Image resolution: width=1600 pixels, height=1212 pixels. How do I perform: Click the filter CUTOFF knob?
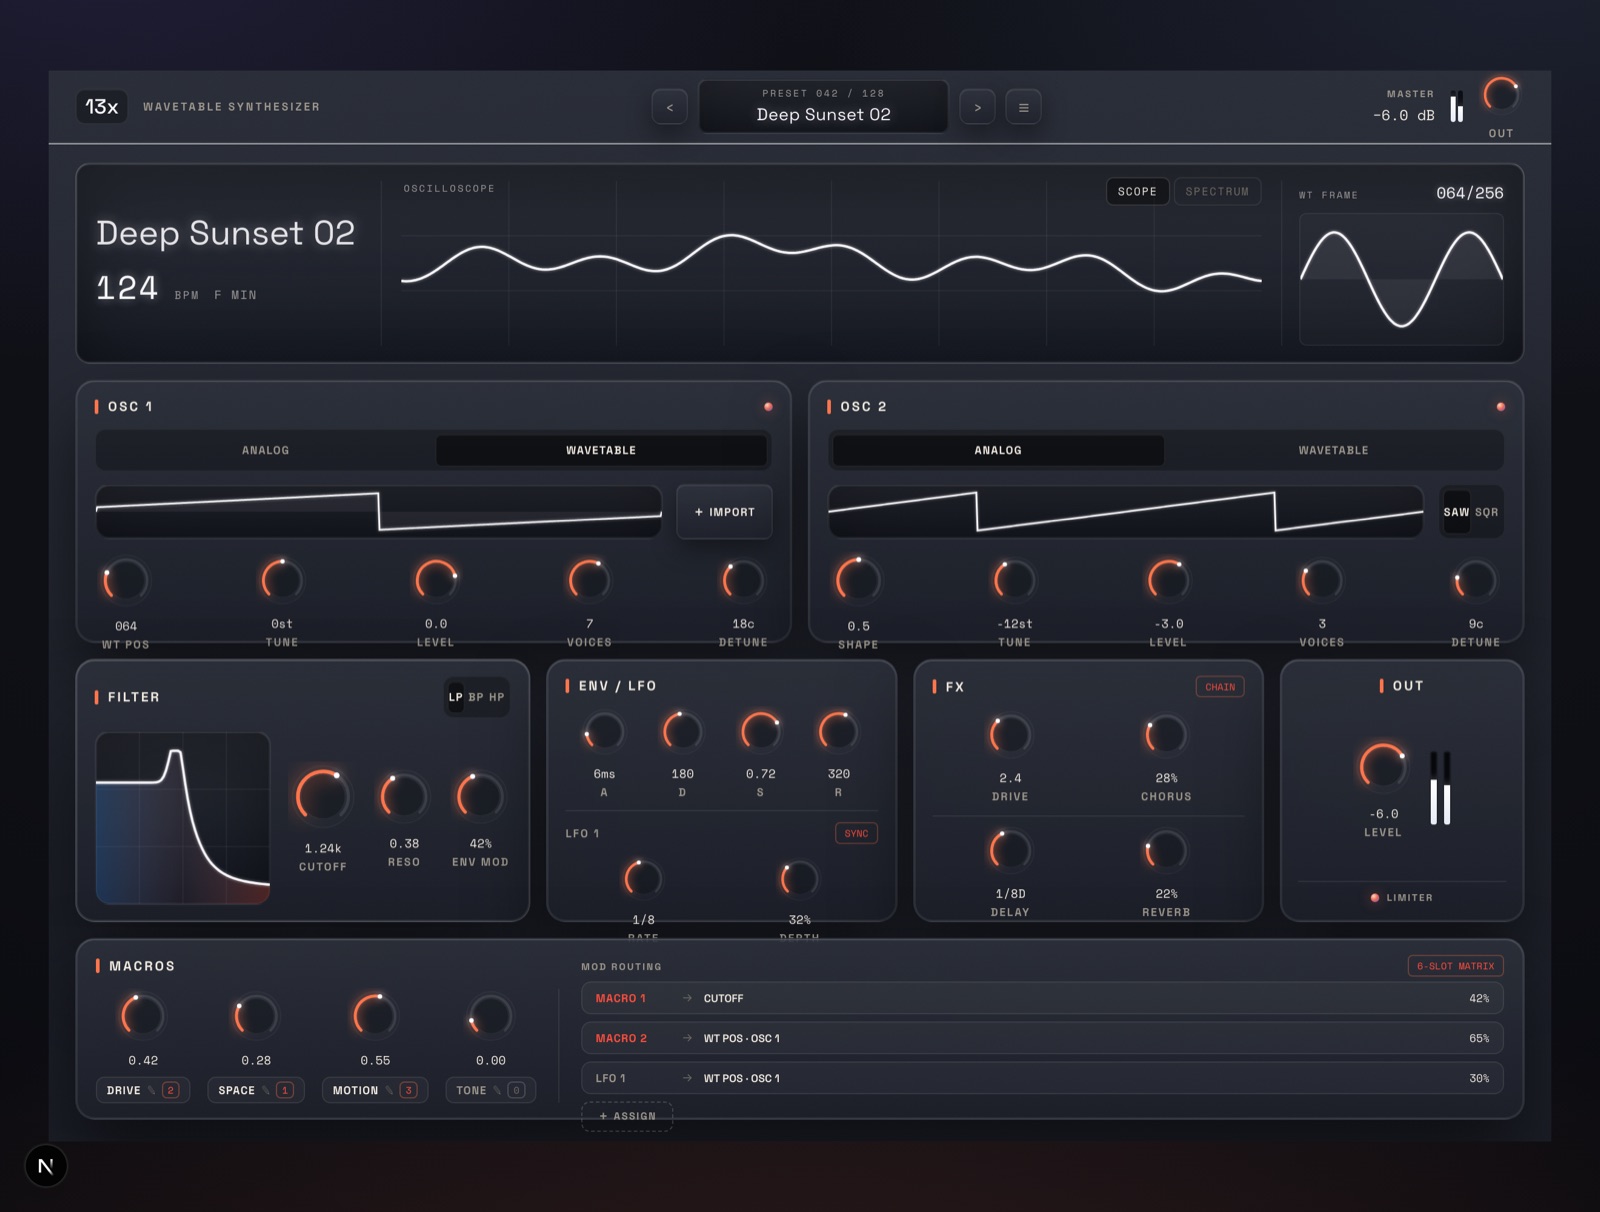point(322,797)
